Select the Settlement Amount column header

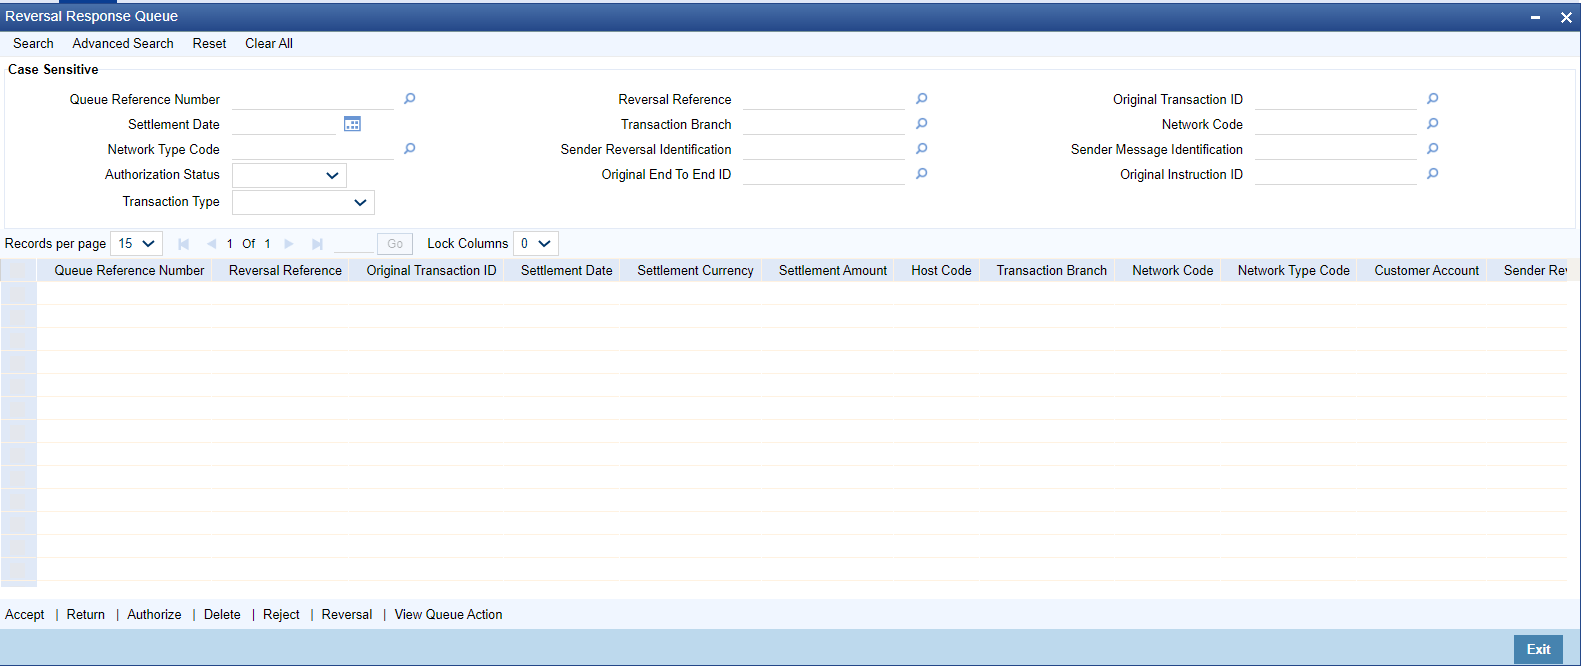coord(833,271)
